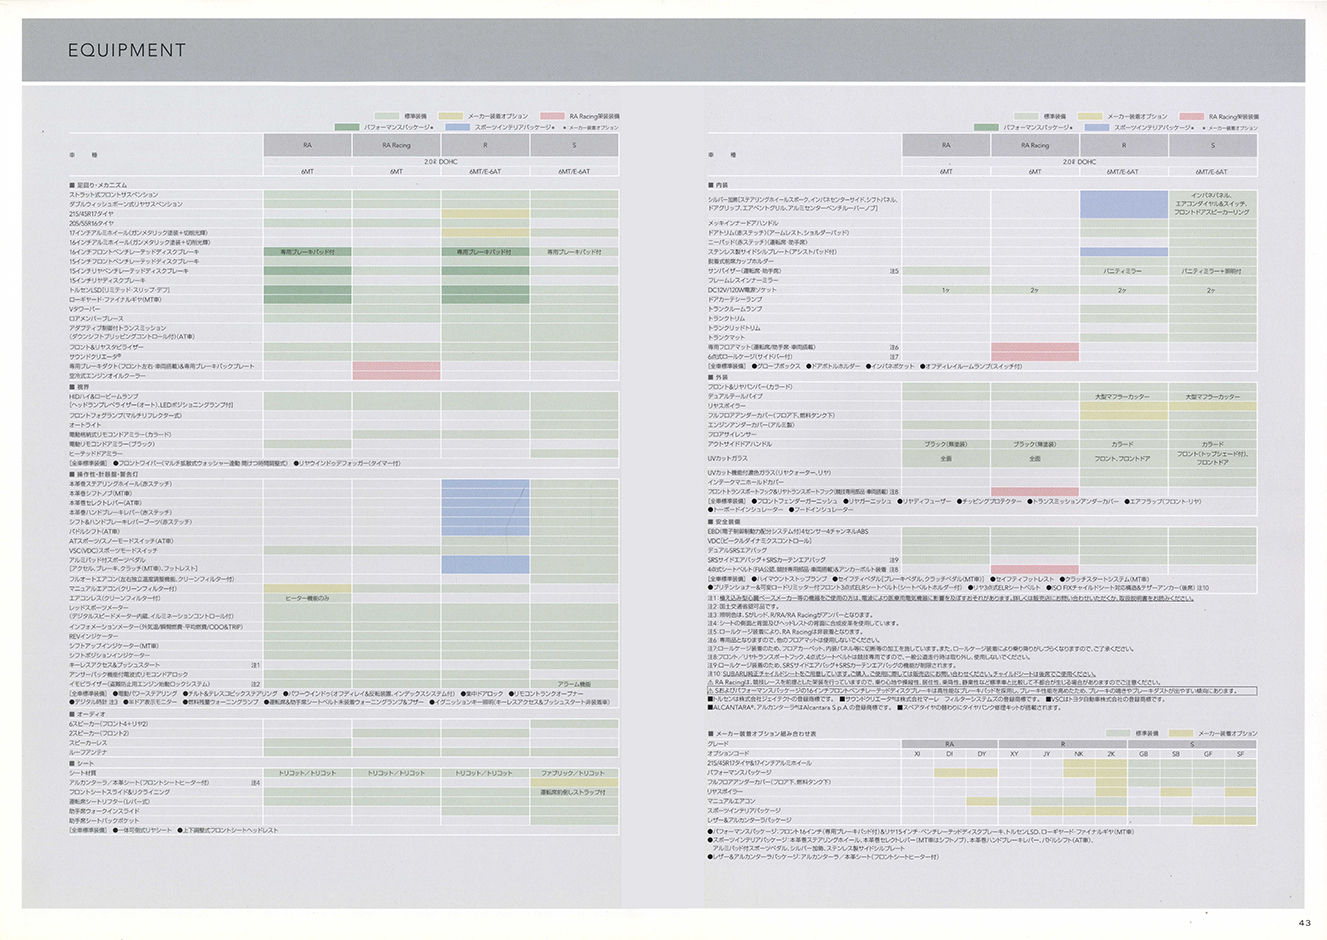Click section heading '足回り・メカニズム'
Image resolution: width=1327 pixels, height=940 pixels.
[98, 185]
